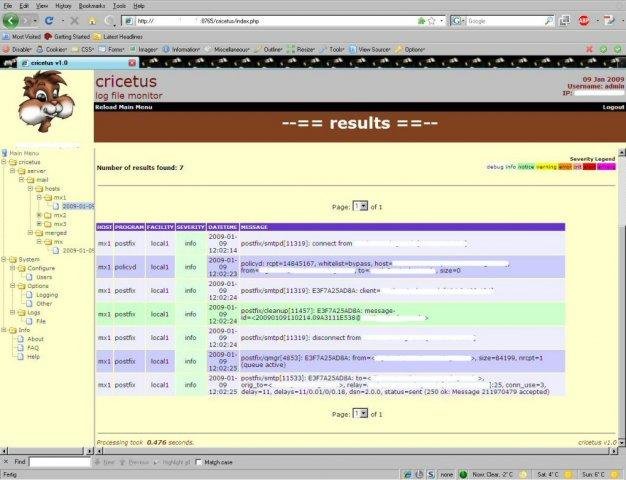
Task: Open the Information developer toolbar menu
Action: (181, 50)
